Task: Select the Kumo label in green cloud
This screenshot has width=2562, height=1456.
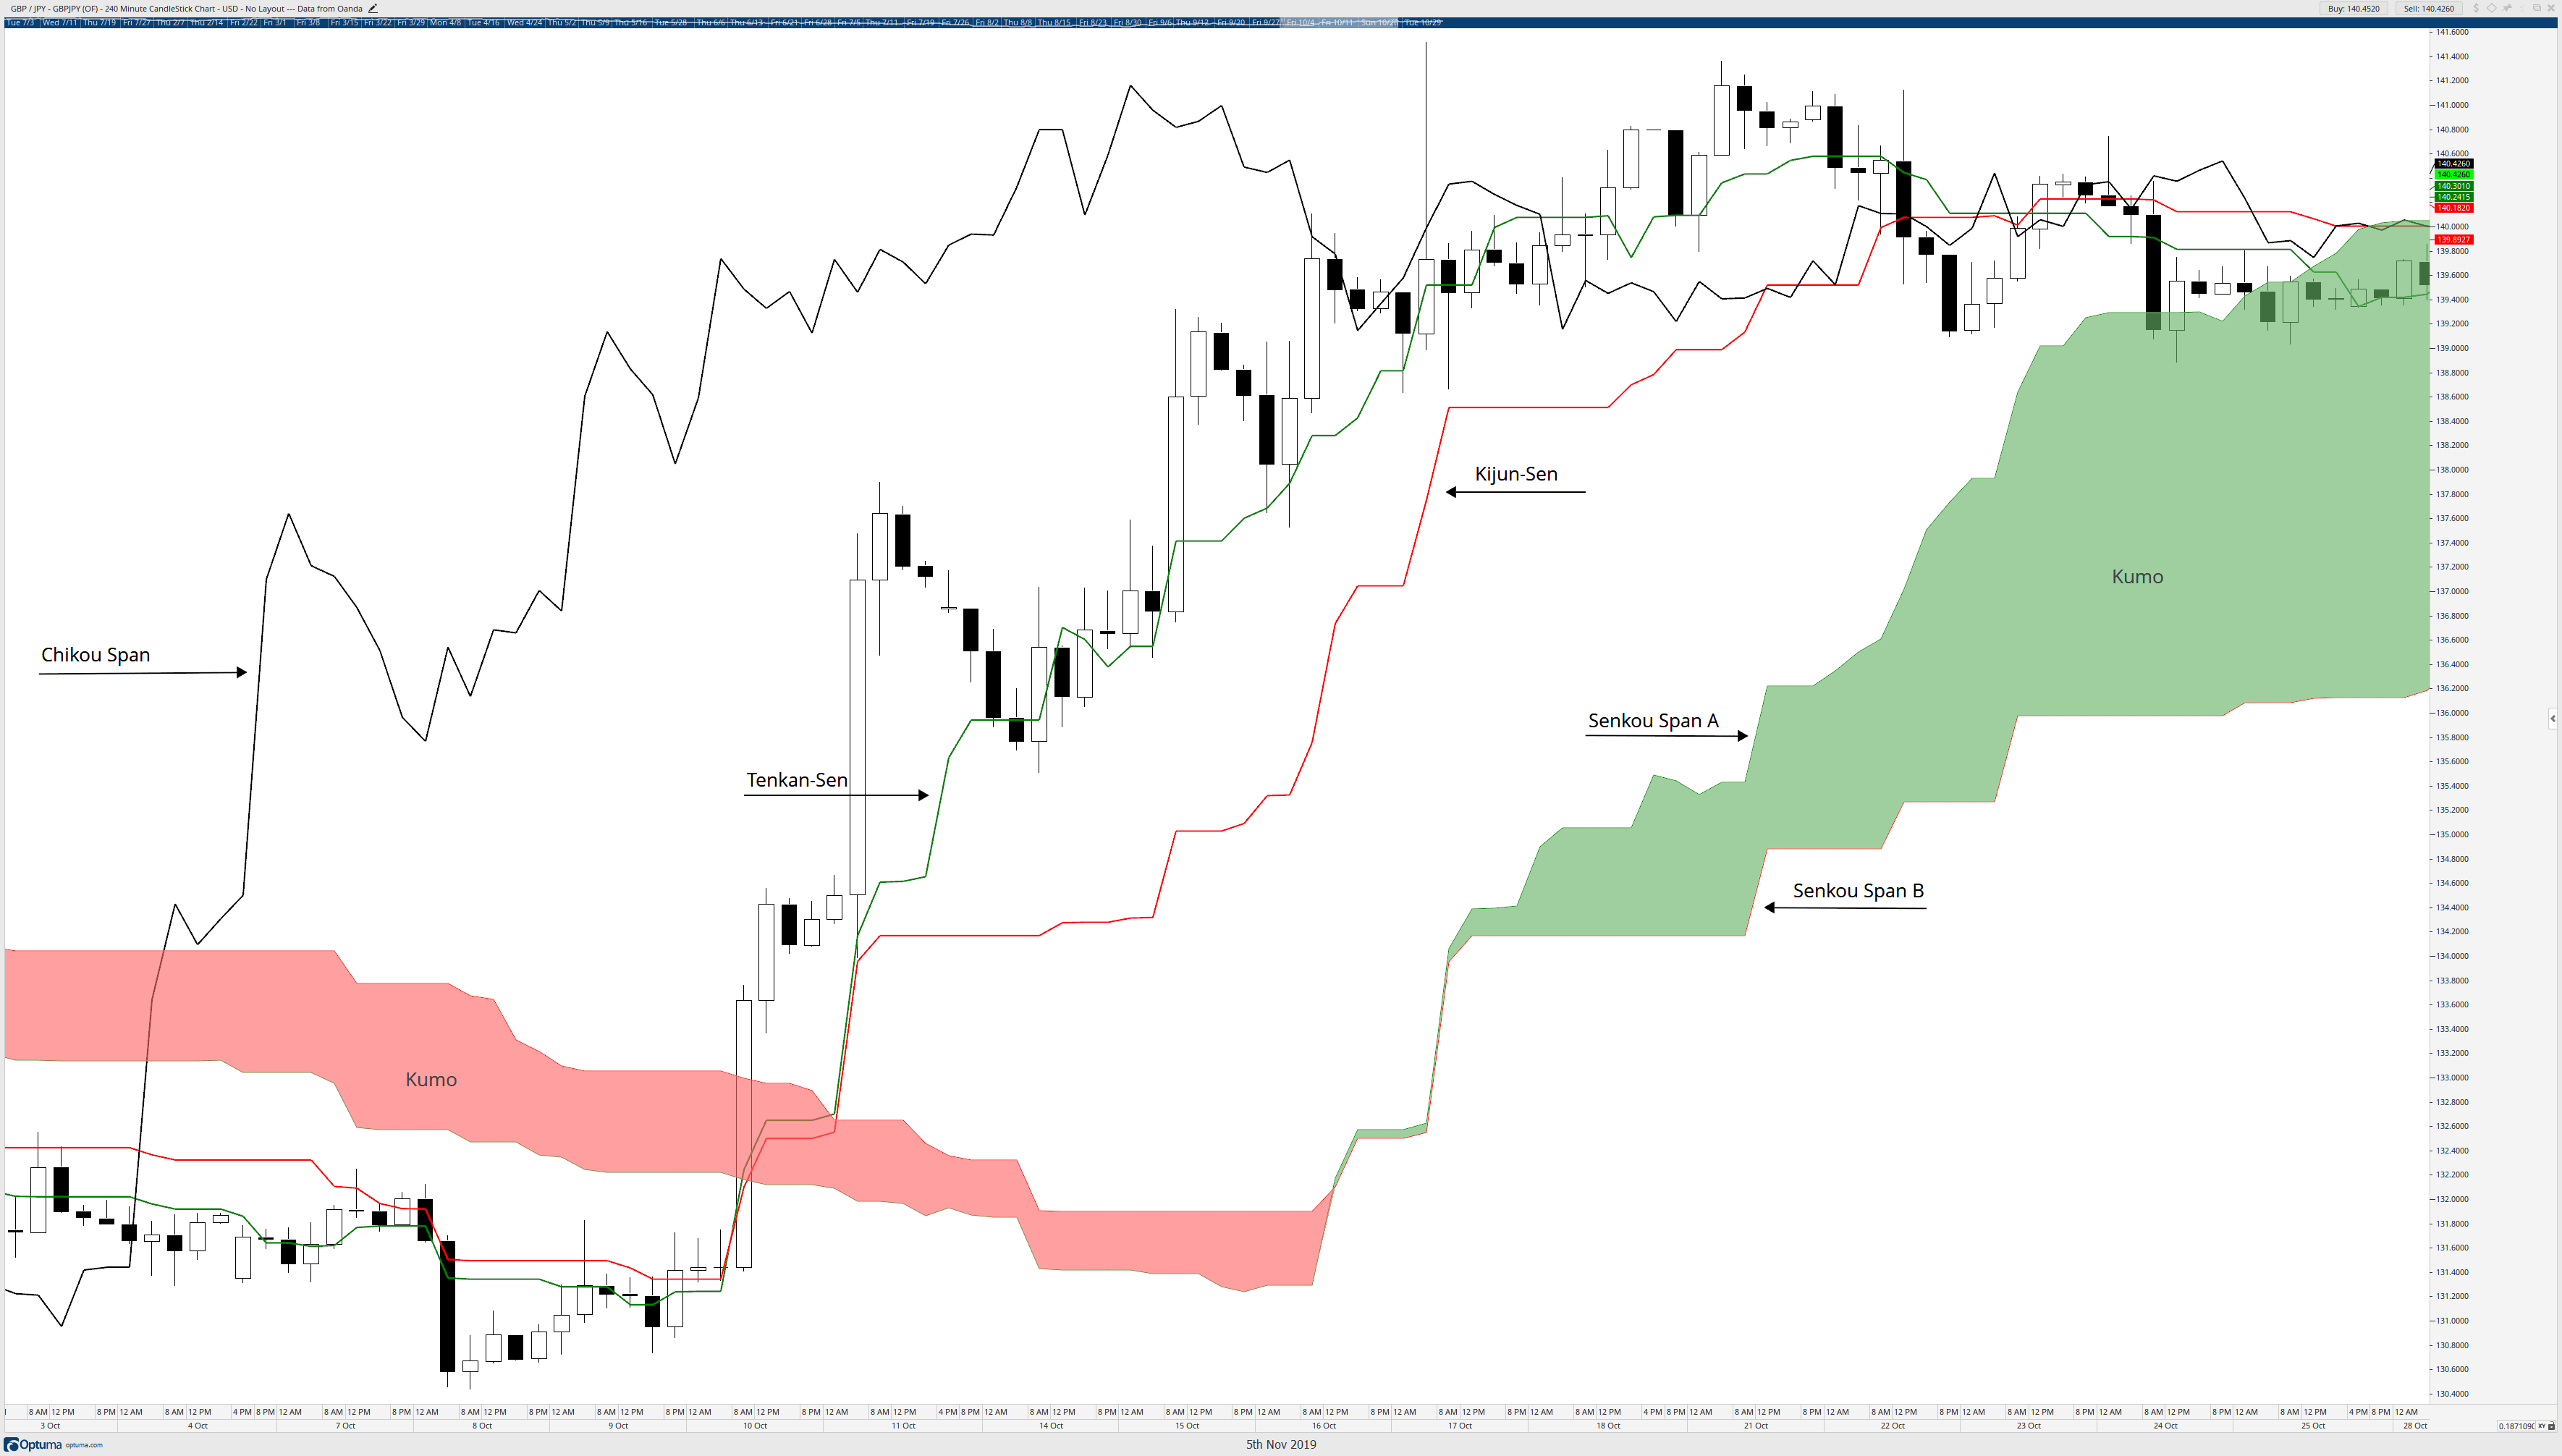Action: click(x=2137, y=576)
